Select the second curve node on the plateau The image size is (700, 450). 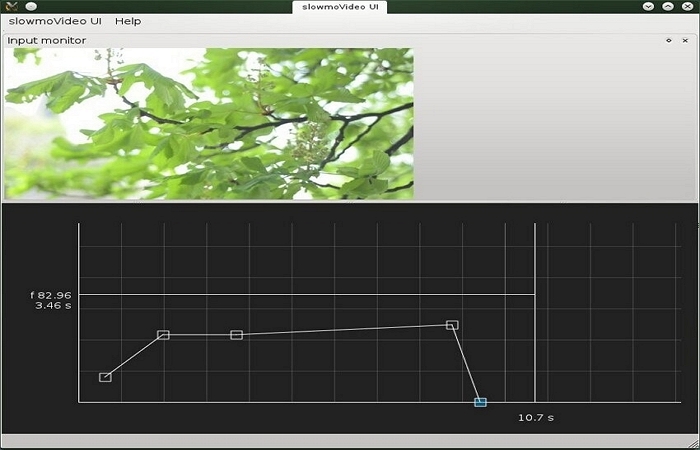coord(163,335)
